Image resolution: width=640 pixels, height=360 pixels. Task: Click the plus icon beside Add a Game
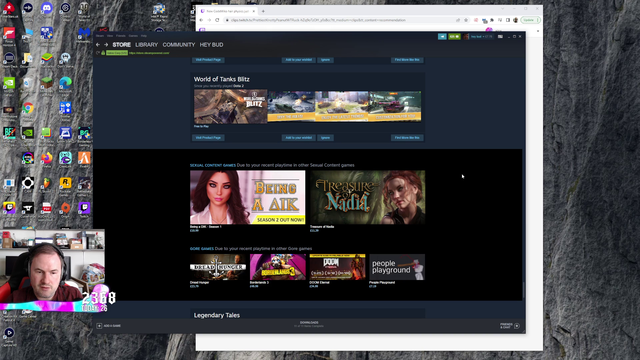coord(99,326)
